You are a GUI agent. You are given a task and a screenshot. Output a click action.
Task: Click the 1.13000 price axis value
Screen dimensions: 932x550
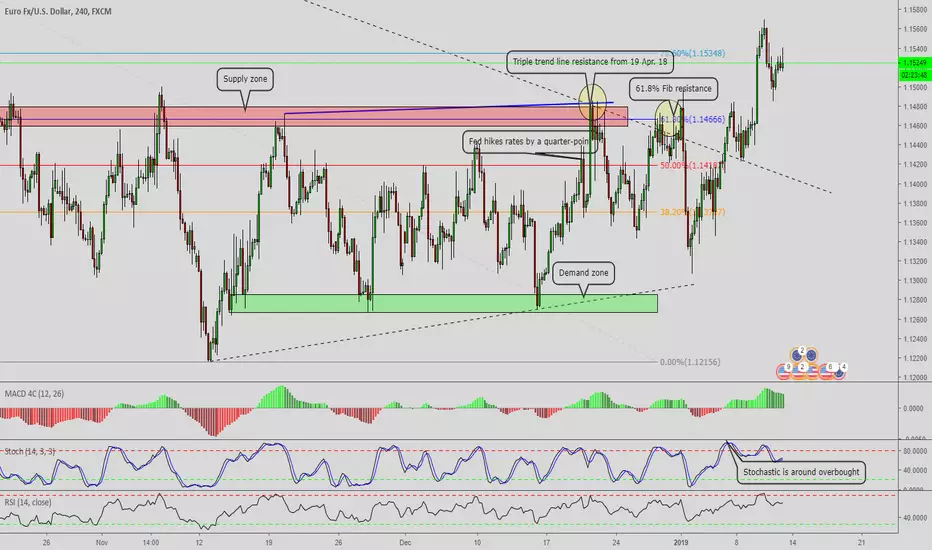915,281
